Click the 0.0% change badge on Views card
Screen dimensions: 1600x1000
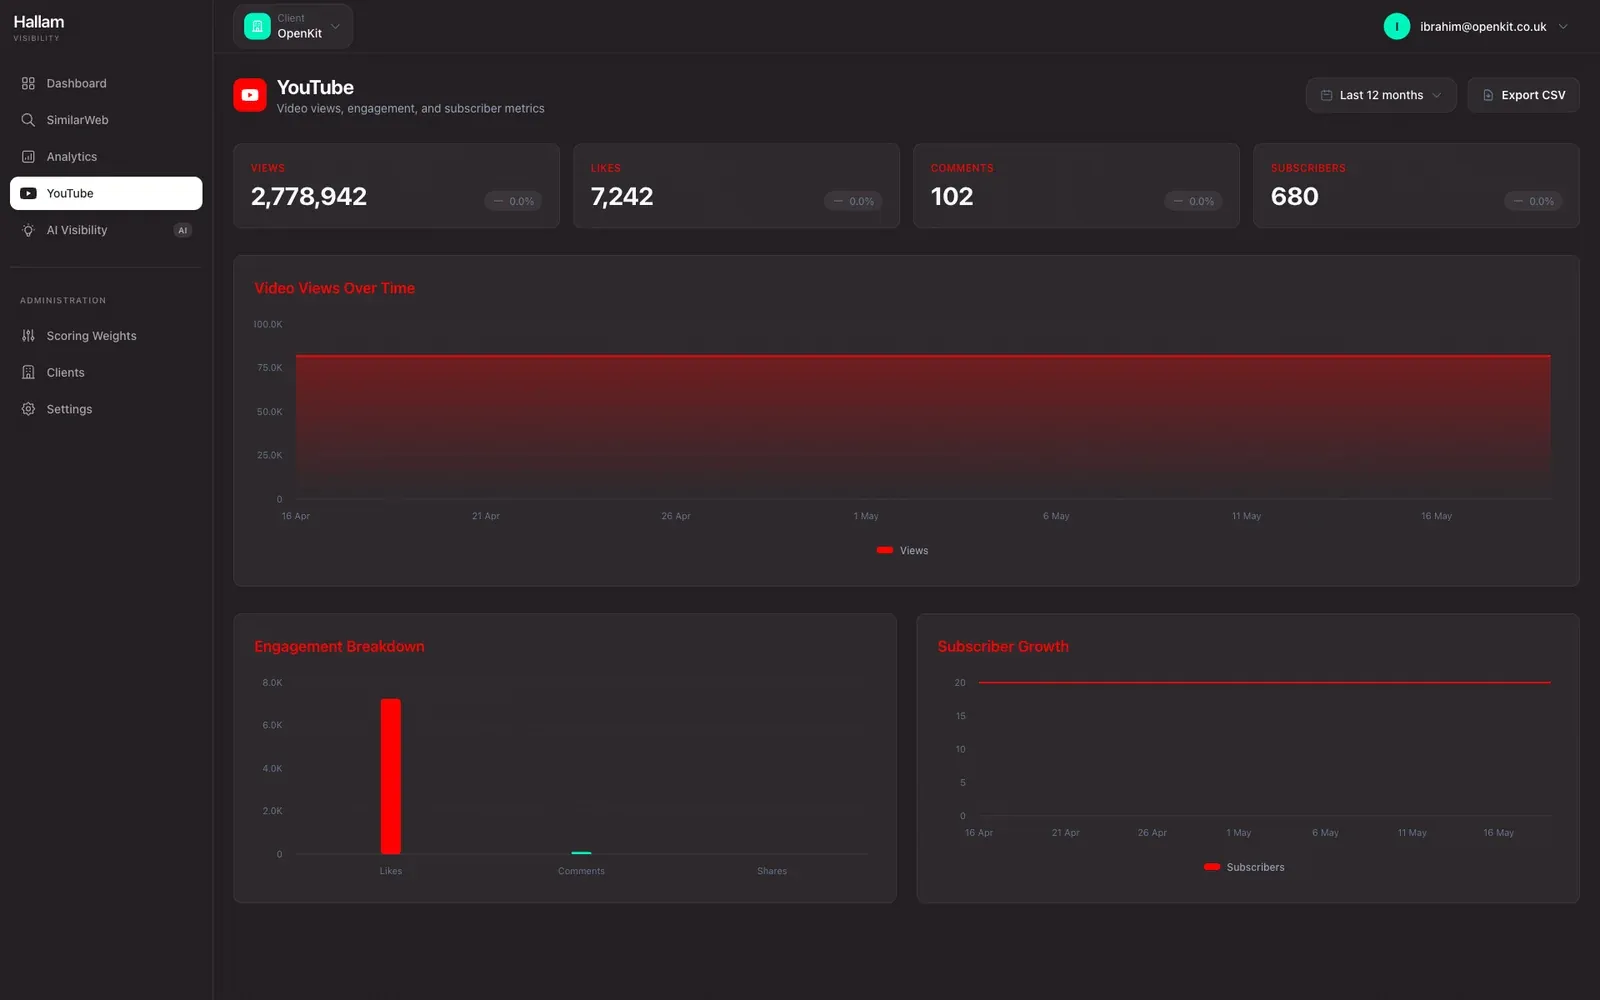click(x=514, y=201)
